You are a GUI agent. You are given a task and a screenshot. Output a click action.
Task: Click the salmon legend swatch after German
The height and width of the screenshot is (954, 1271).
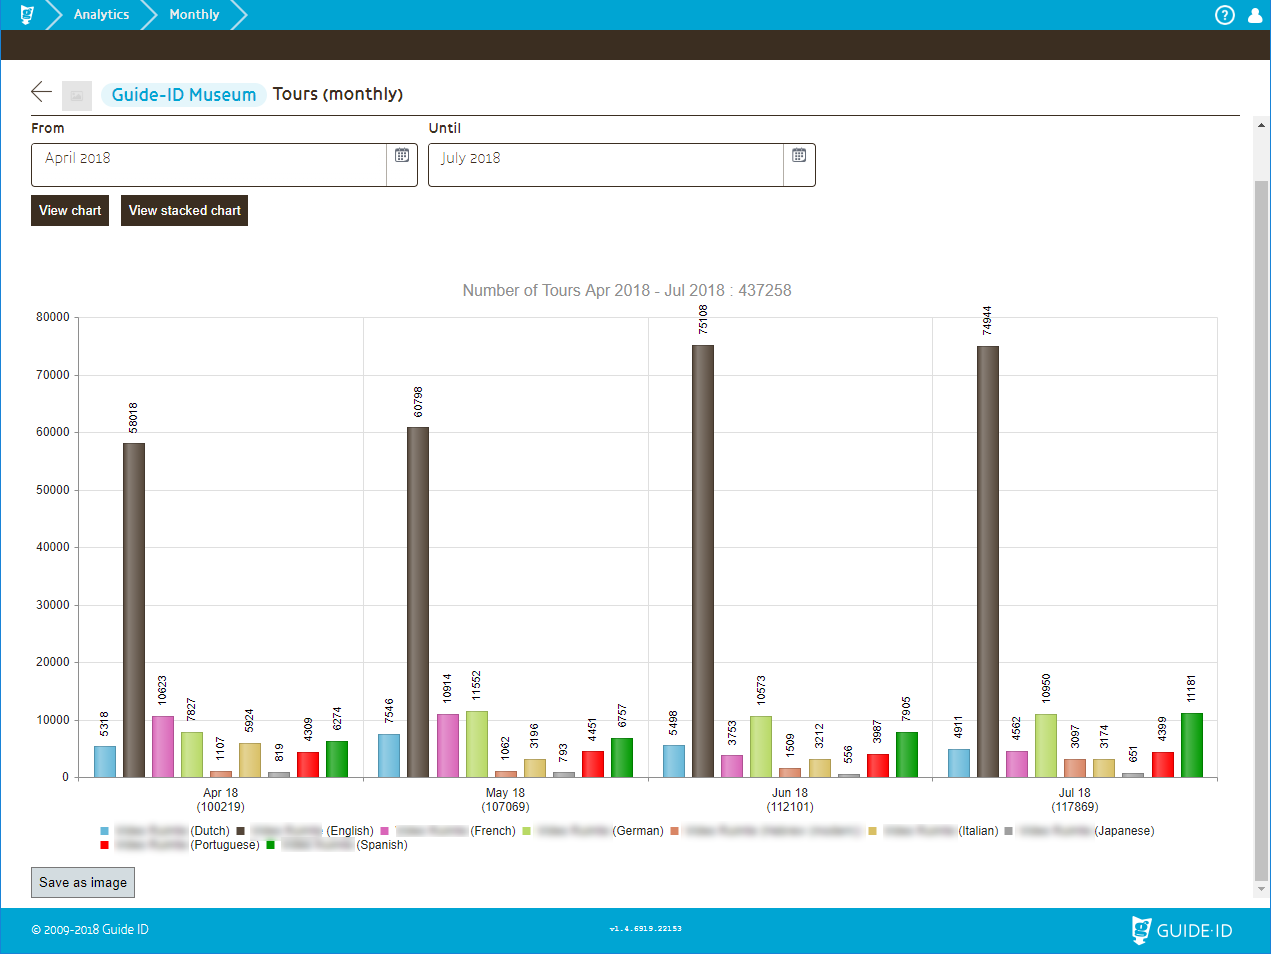click(x=675, y=831)
